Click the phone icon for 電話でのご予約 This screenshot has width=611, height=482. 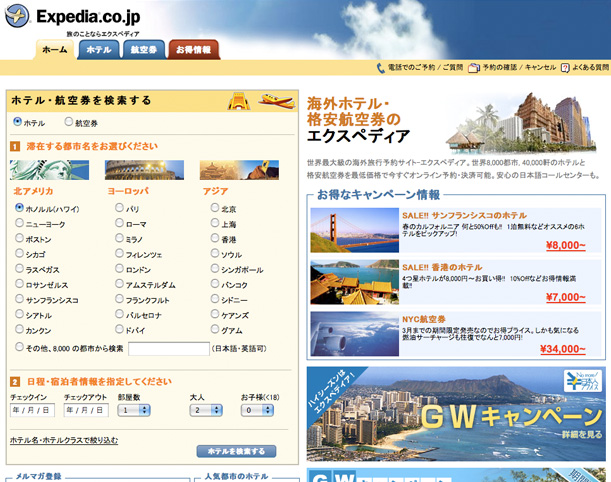click(380, 68)
